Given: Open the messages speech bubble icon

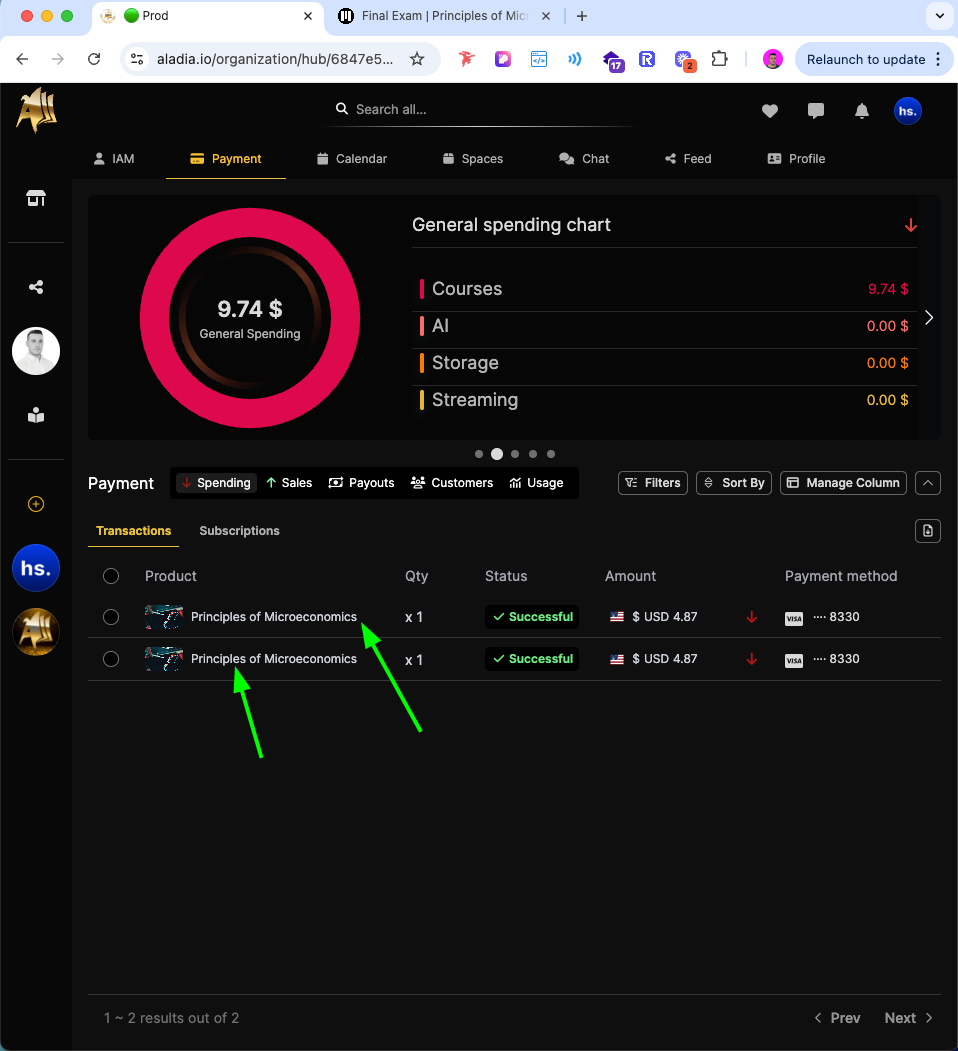Looking at the screenshot, I should (816, 111).
